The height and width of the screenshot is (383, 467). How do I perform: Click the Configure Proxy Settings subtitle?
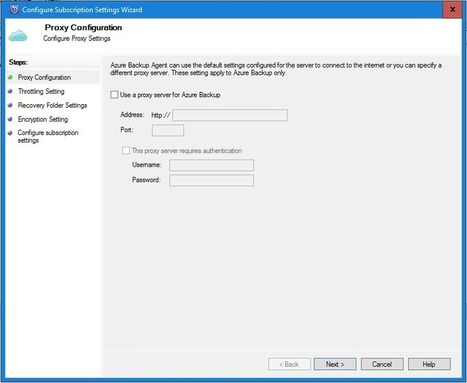coord(77,39)
